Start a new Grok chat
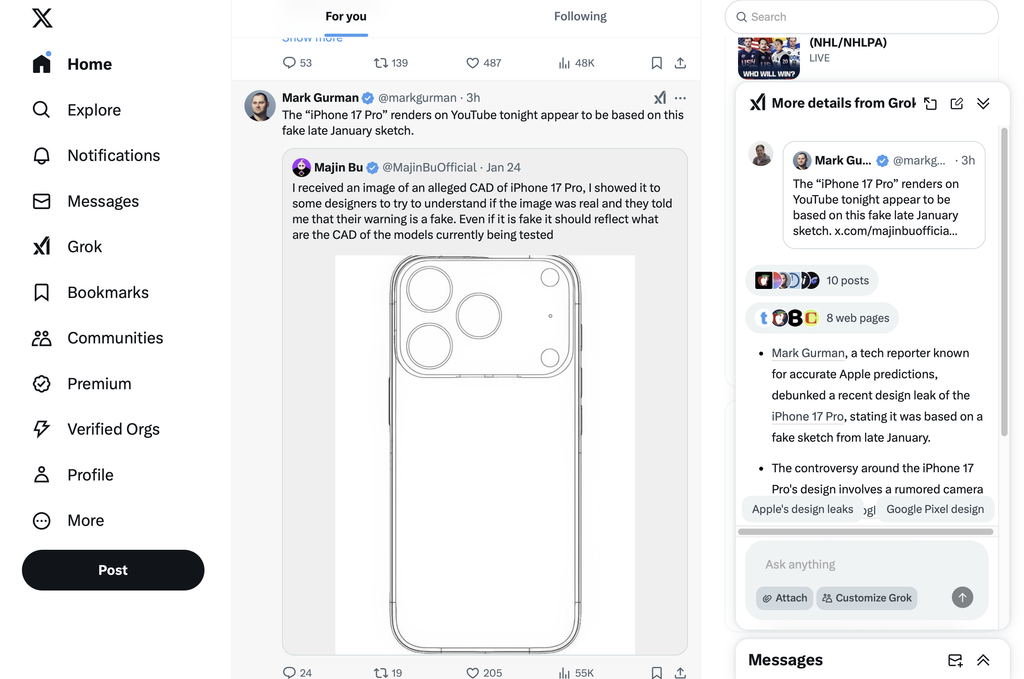This screenshot has height=679, width=1024. [x=957, y=103]
